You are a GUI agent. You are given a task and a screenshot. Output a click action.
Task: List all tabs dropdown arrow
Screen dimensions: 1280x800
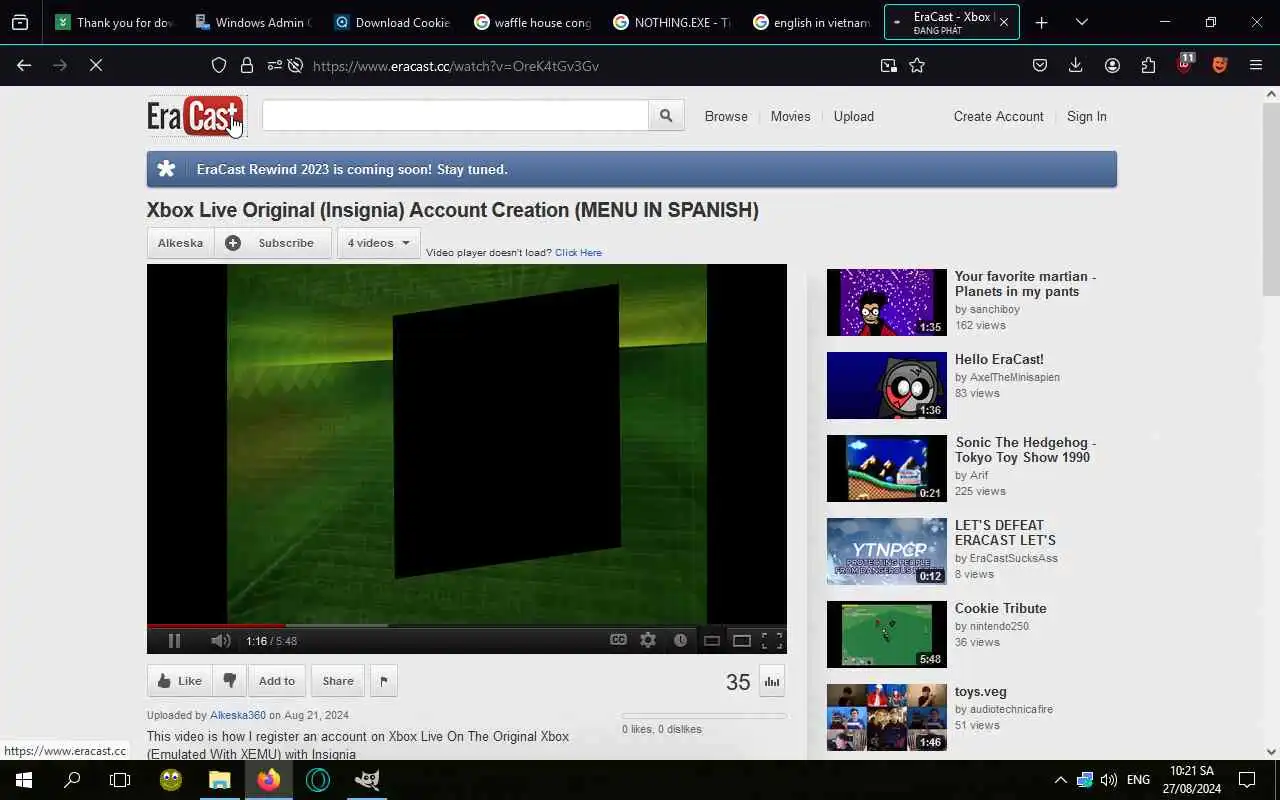click(x=1081, y=22)
